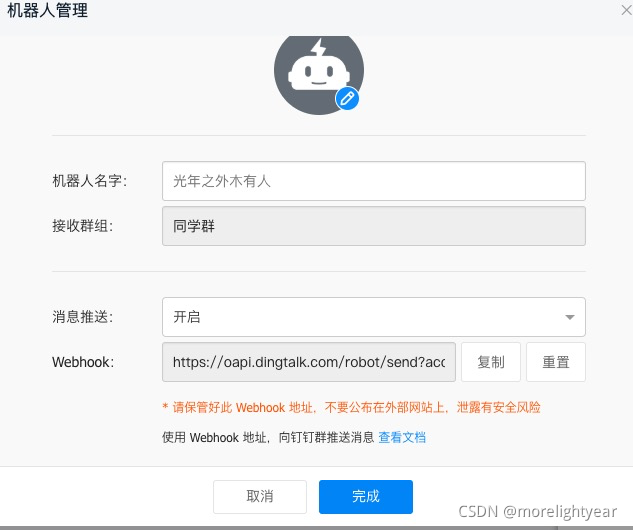
Task: Click the text 使用 Webhook 地址，向钉钉群推送消息
Action: pyautogui.click(x=268, y=437)
